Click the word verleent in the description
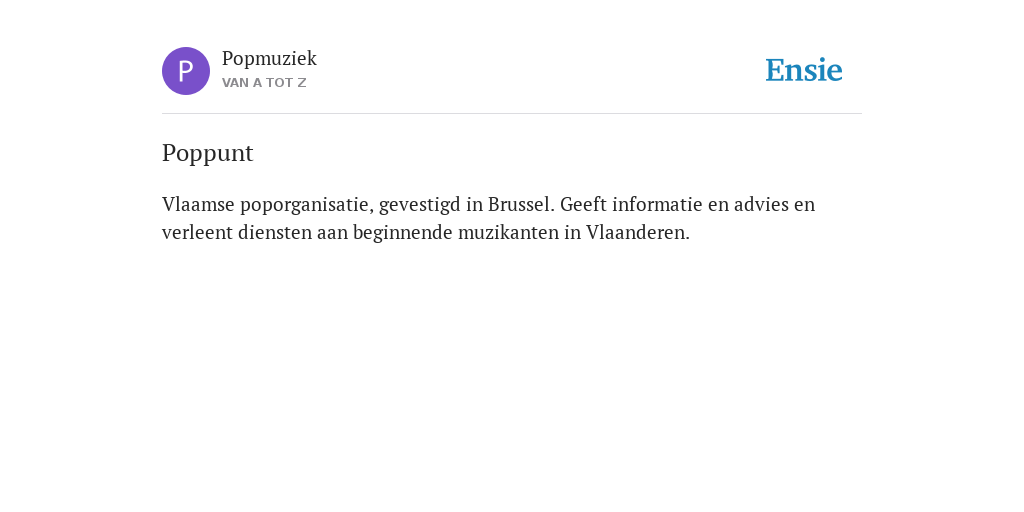The width and height of the screenshot is (1024, 512). click(x=197, y=232)
